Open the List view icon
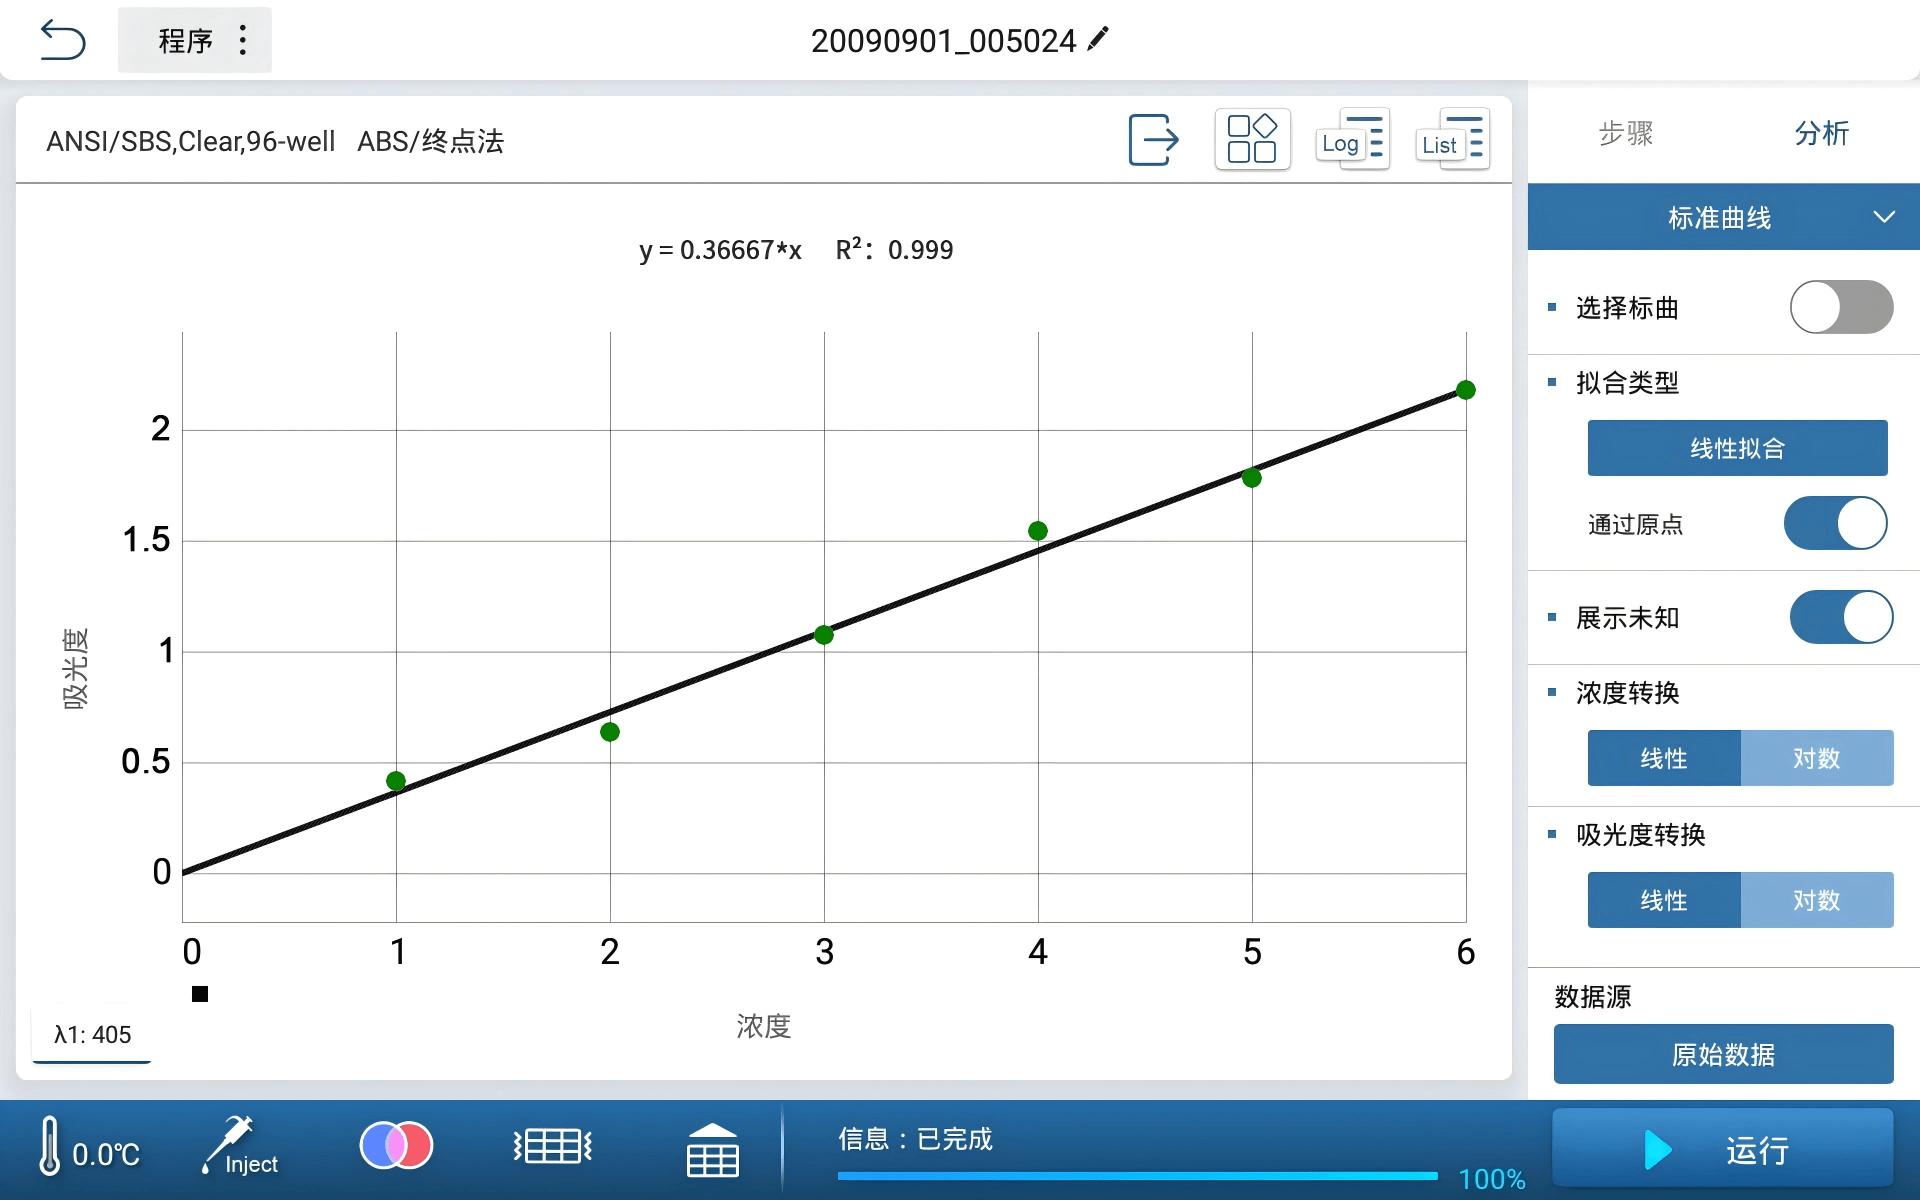Viewport: 1920px width, 1200px height. pyautogui.click(x=1452, y=139)
